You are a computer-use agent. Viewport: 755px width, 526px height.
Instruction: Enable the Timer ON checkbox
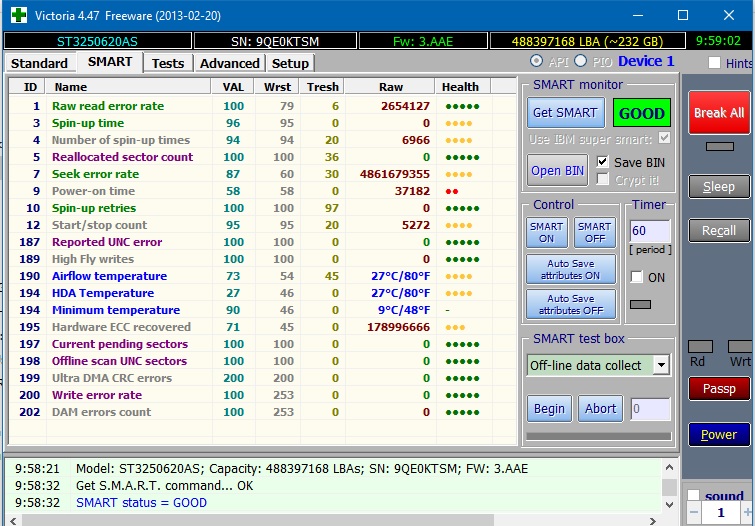click(637, 278)
